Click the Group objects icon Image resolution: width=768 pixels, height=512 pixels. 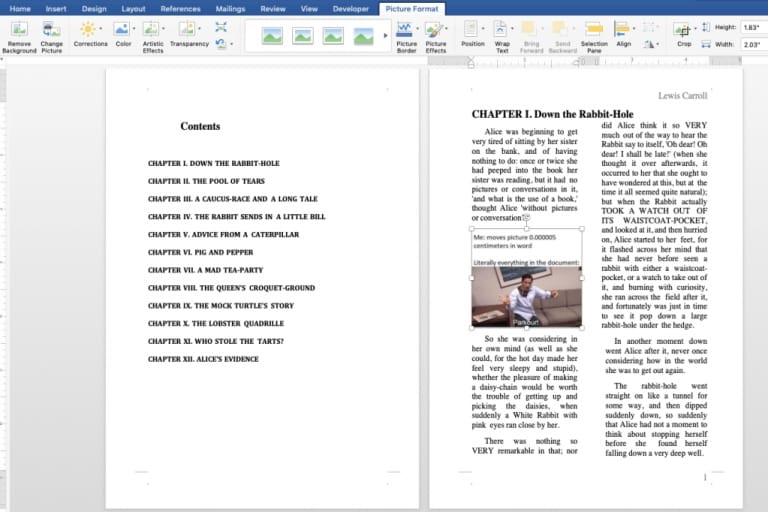tap(649, 27)
